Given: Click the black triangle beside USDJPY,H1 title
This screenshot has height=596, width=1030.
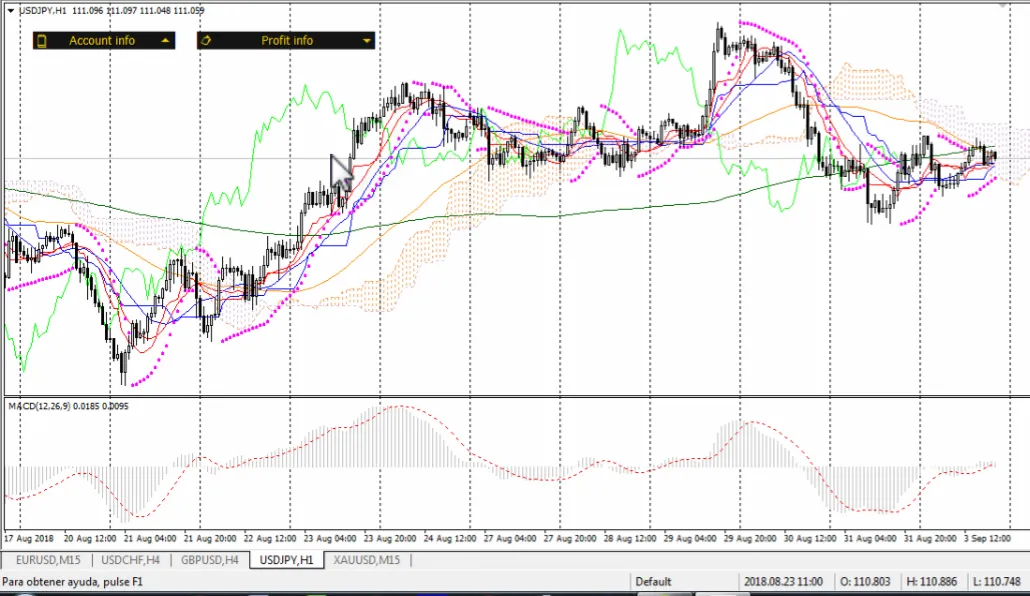Looking at the screenshot, I should click(11, 11).
